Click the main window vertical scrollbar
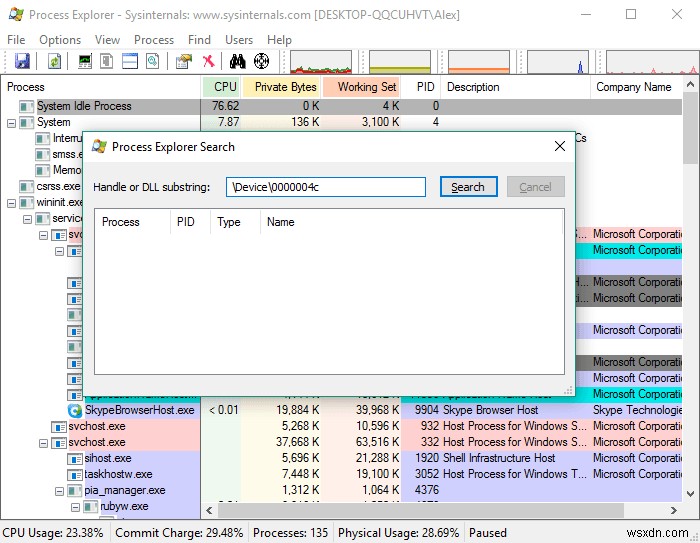Viewport: 700px width, 543px height. [x=691, y=300]
